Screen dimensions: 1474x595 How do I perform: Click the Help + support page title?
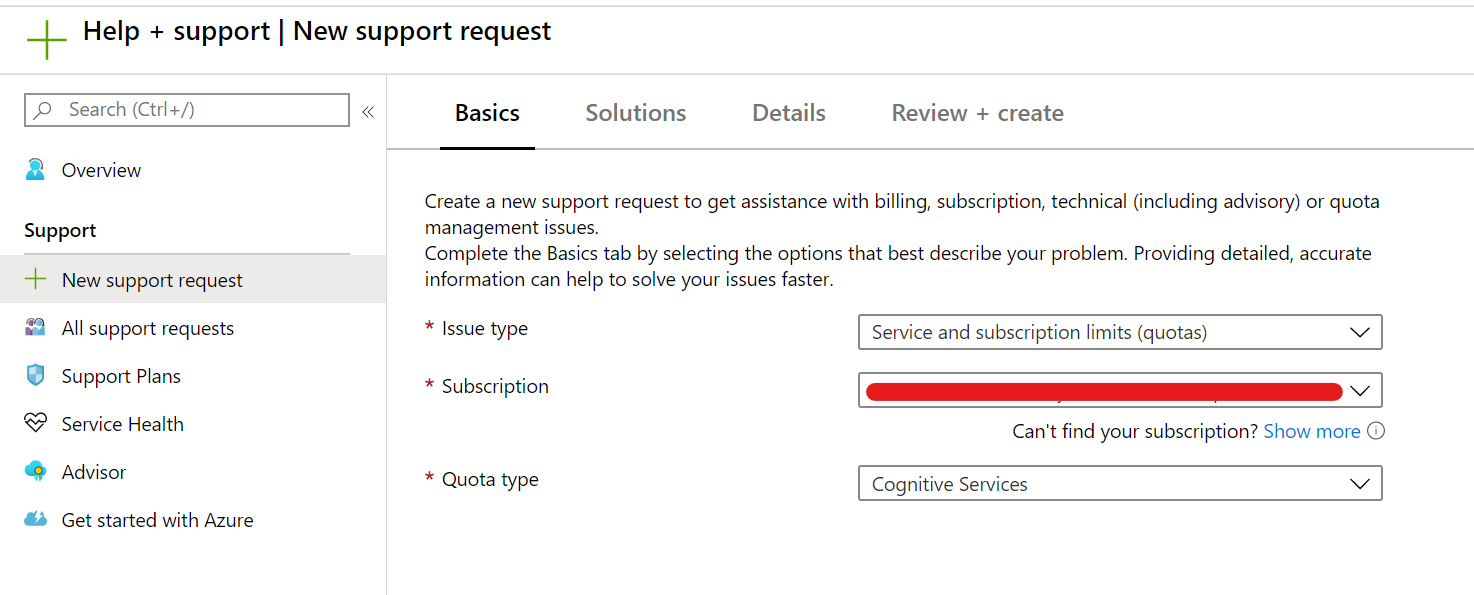tap(317, 31)
